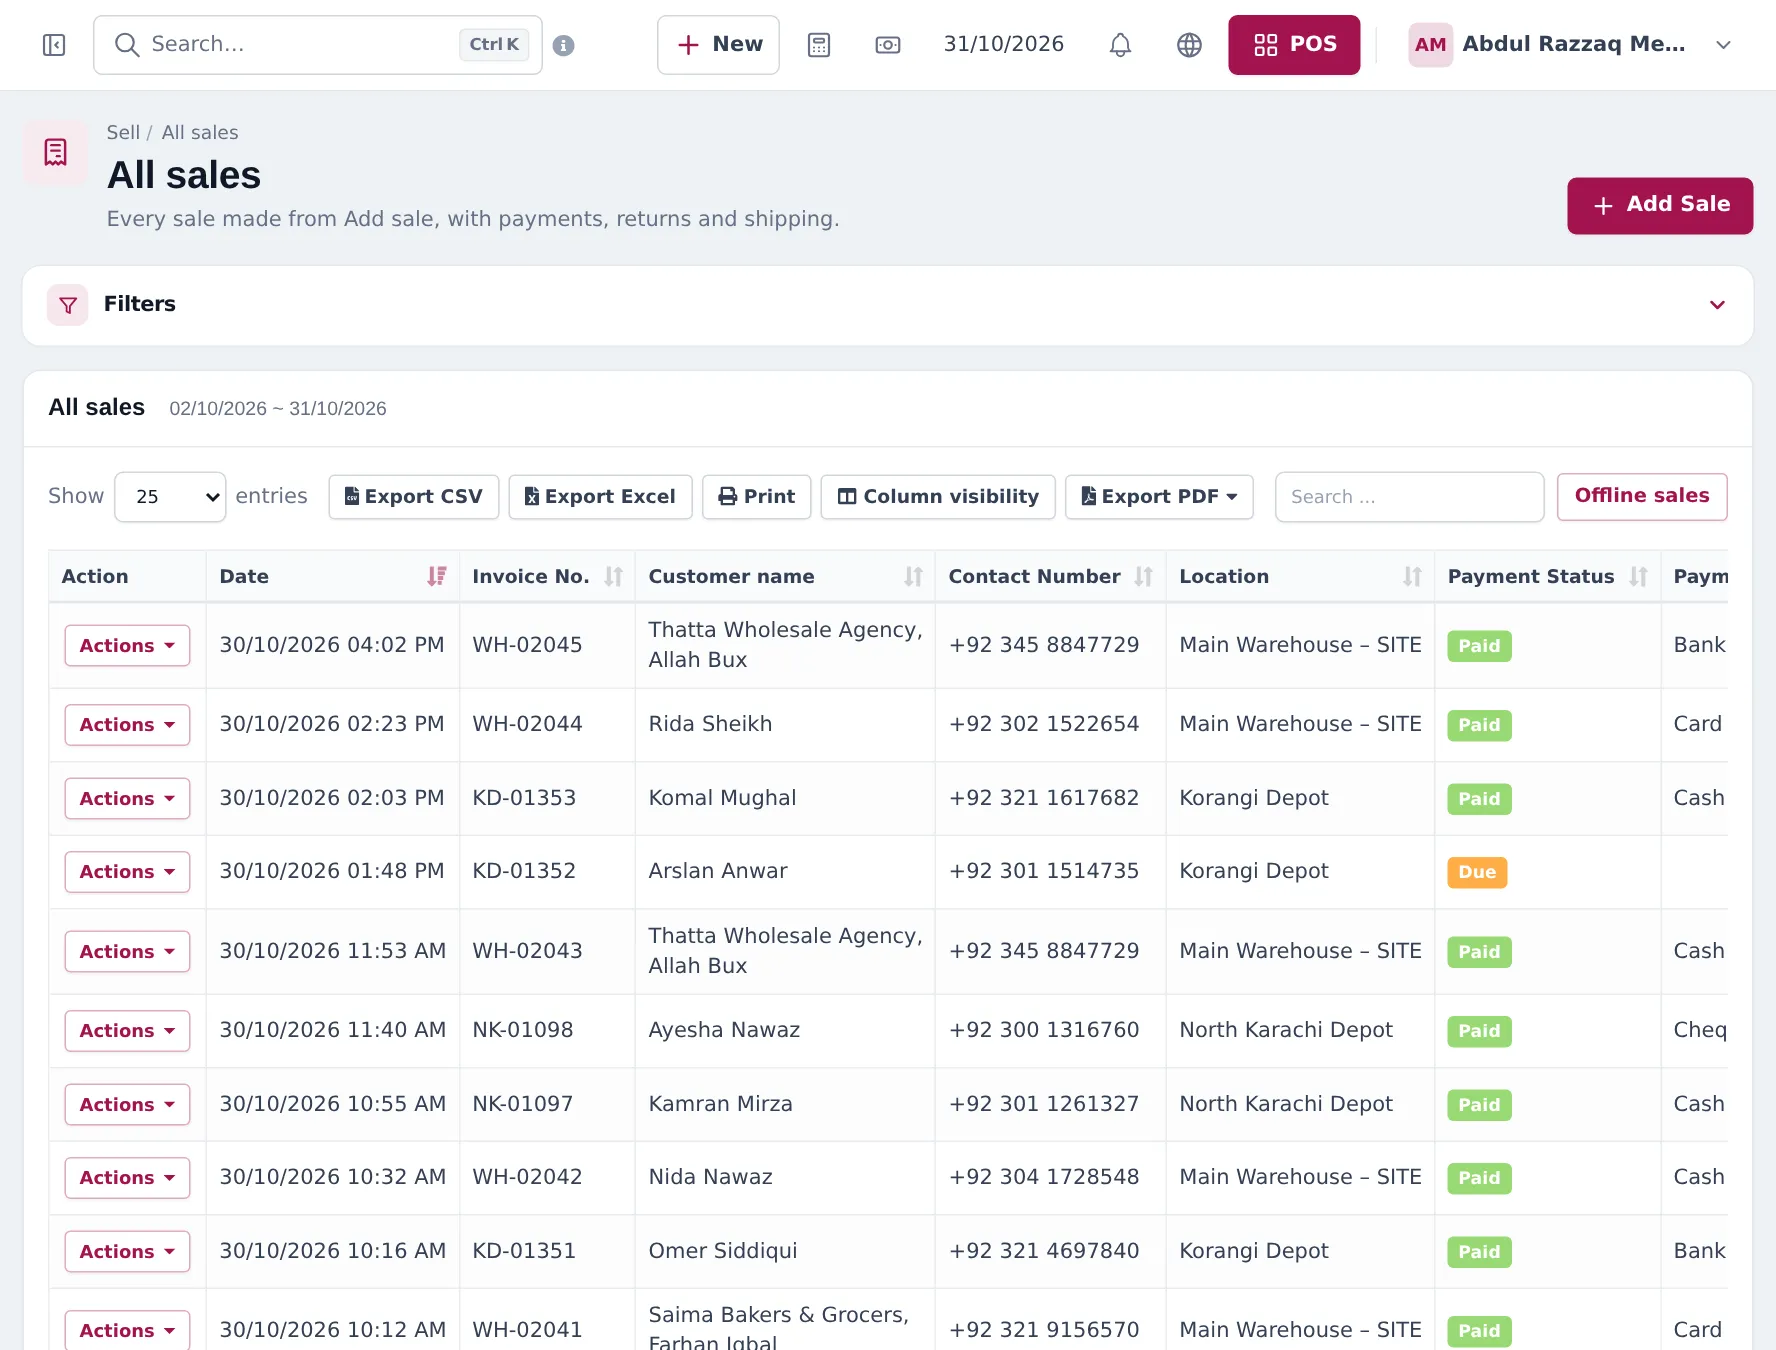Export the table as CSV
The width and height of the screenshot is (1776, 1350).
click(414, 497)
